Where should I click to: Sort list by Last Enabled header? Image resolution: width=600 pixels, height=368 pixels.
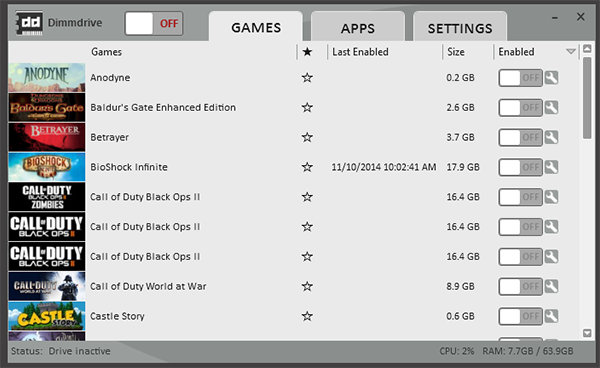coord(360,52)
